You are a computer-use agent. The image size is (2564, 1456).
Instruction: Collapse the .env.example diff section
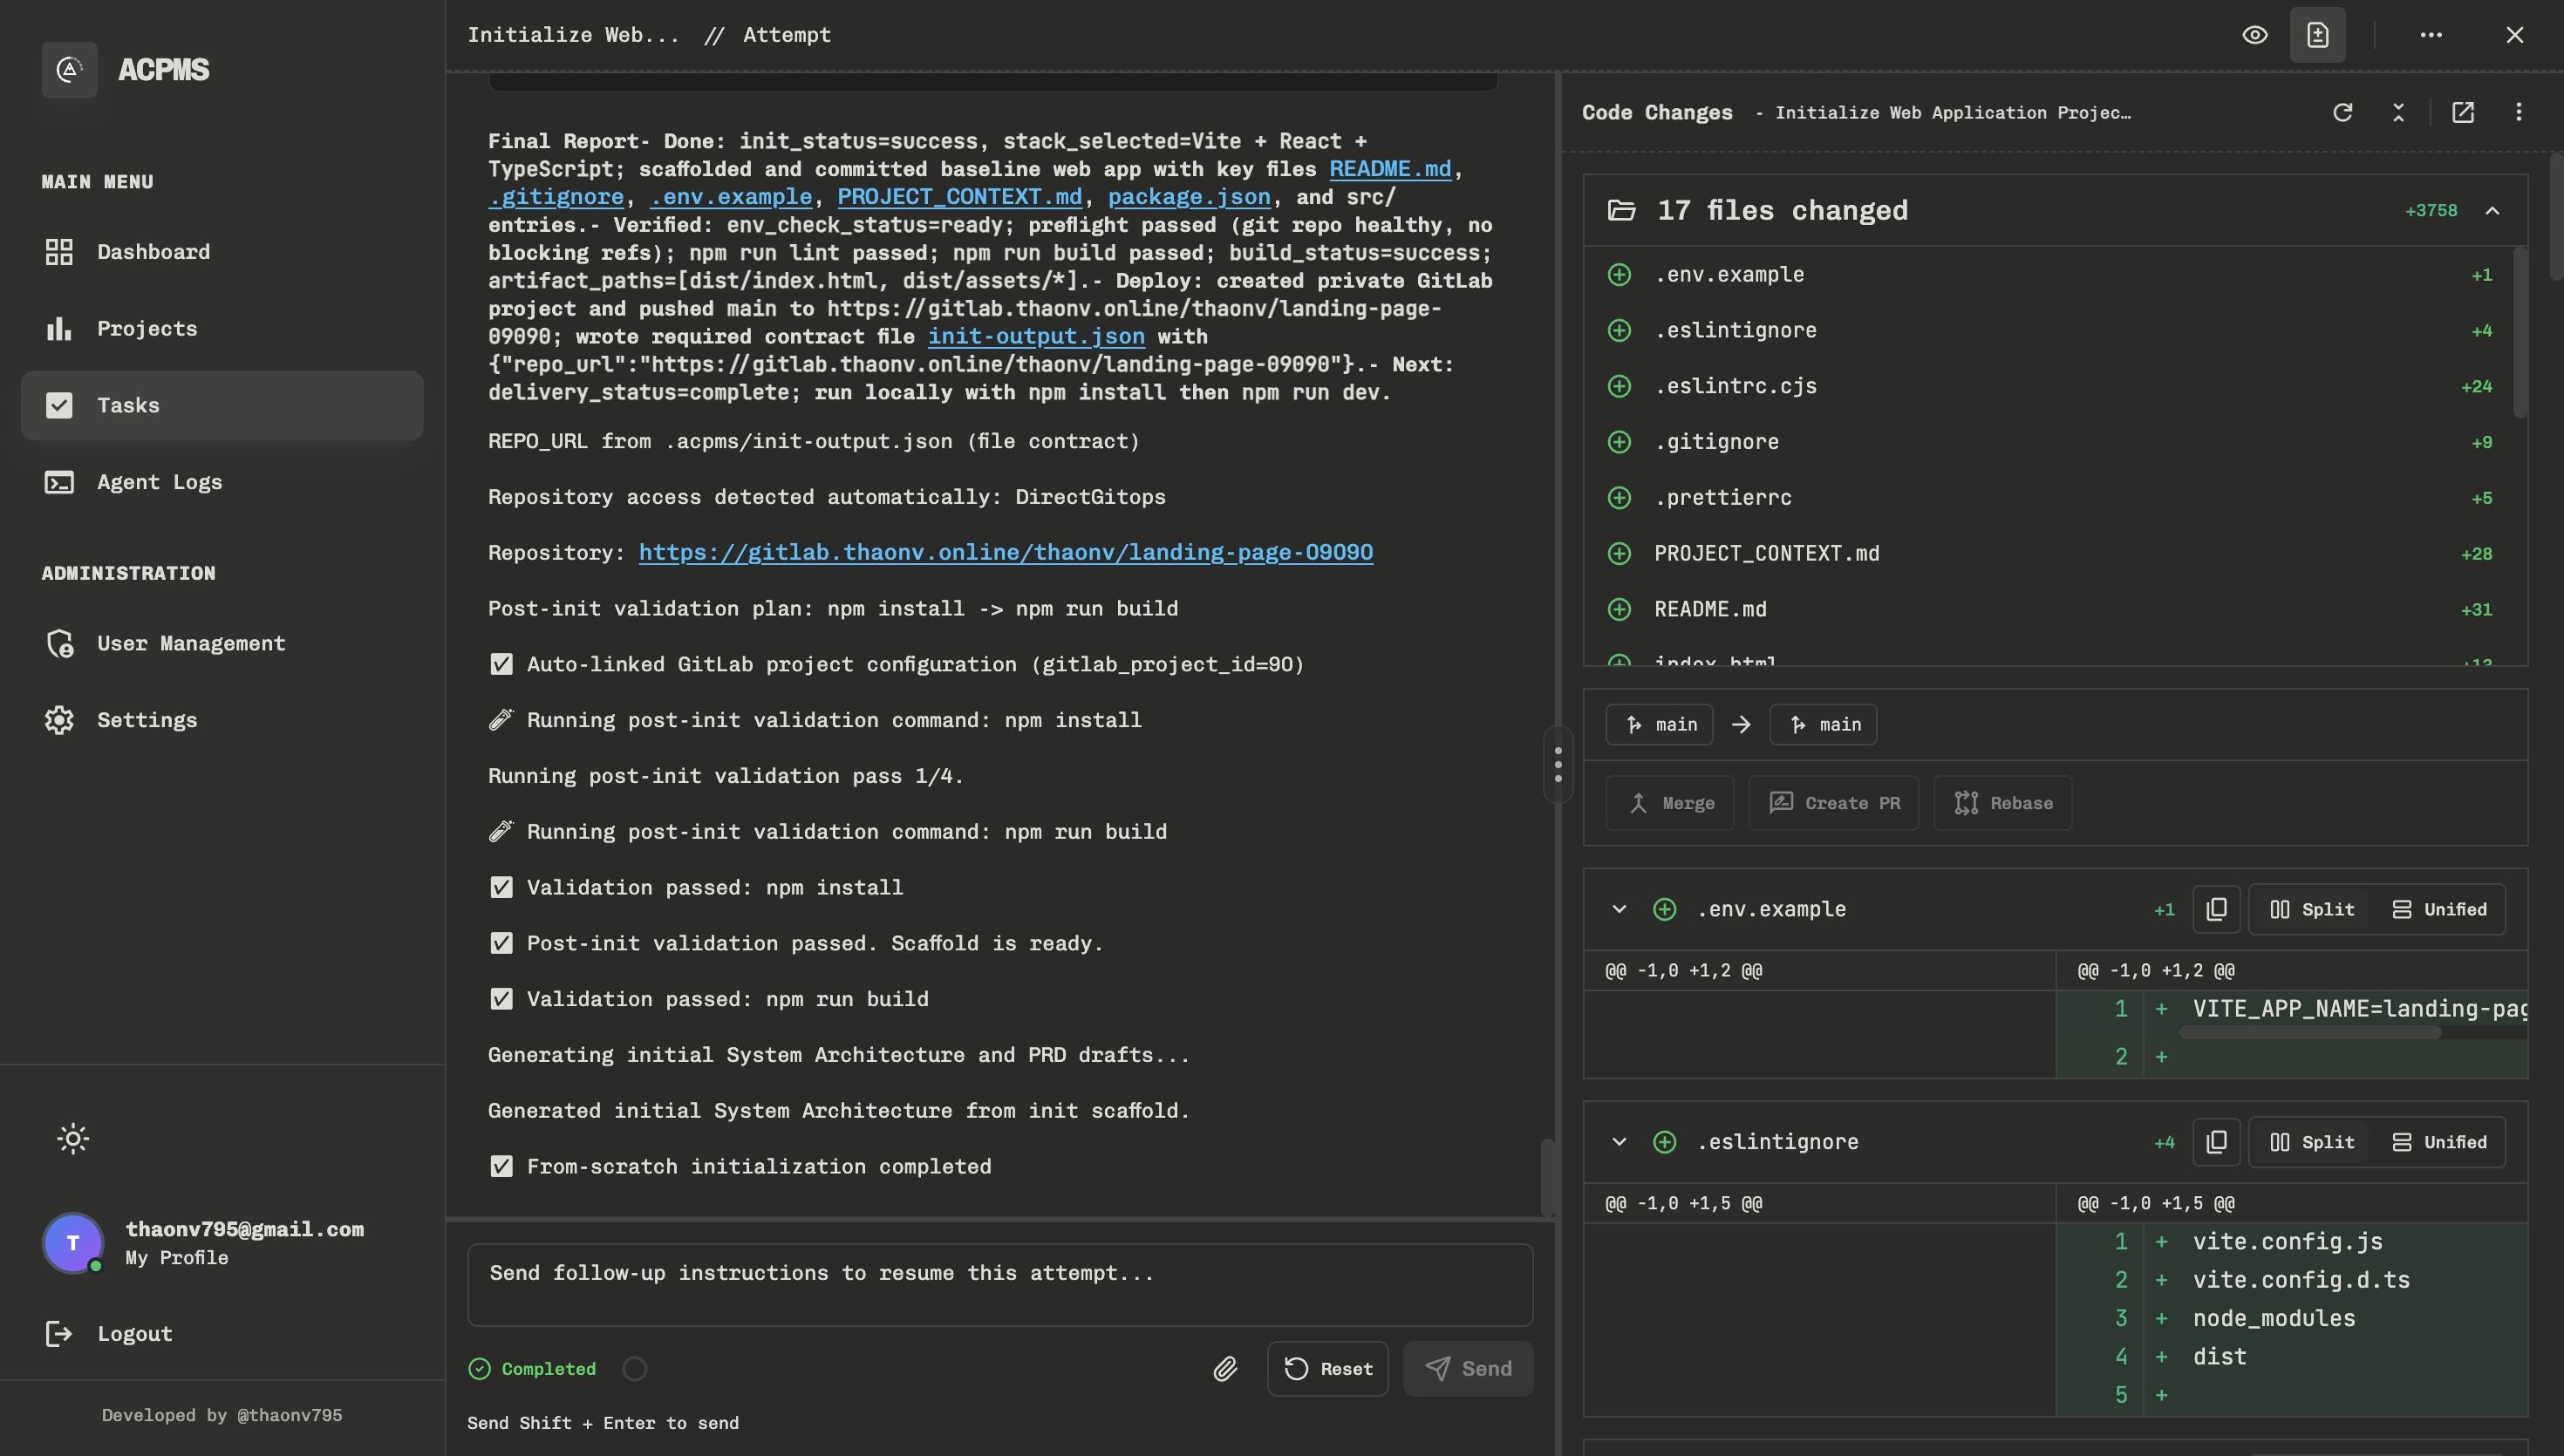click(x=1619, y=909)
